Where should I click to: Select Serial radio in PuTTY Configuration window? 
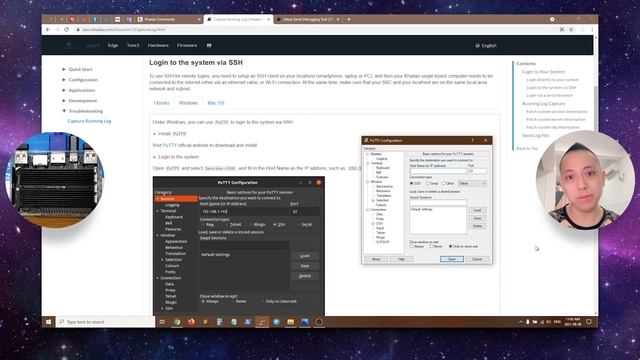pyautogui.click(x=428, y=183)
